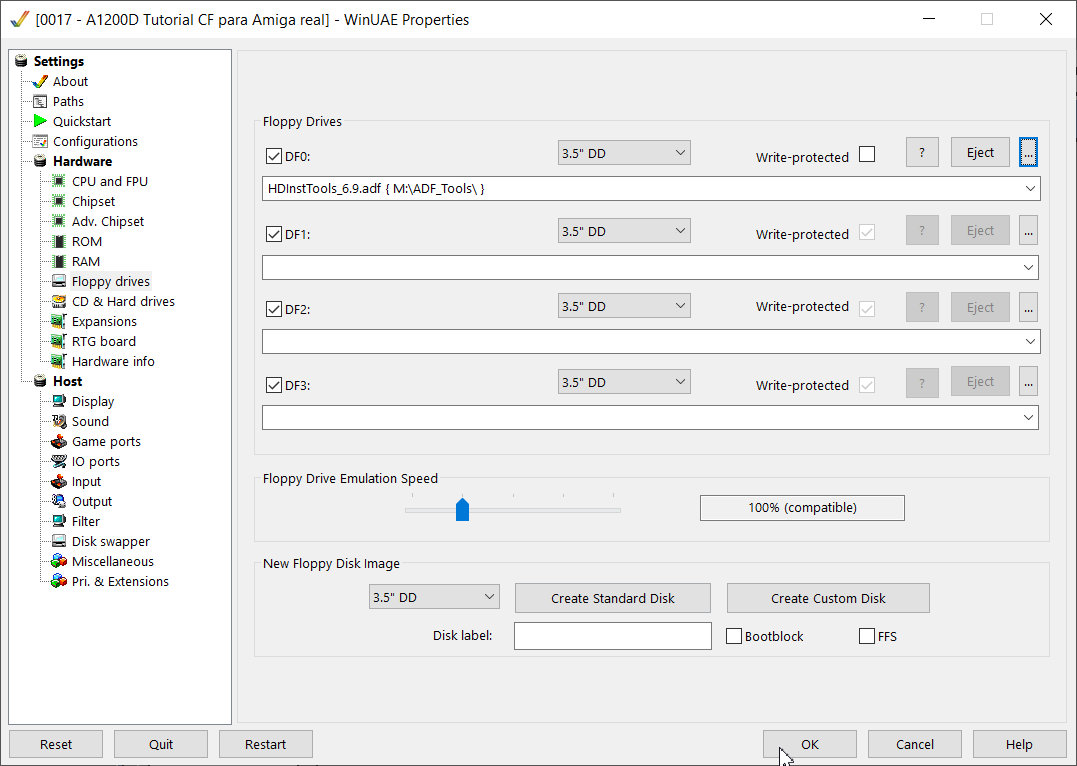Viewport: 1077px width, 766px height.
Task: Expand the DF1 disk image path dropdown
Action: 1028,267
